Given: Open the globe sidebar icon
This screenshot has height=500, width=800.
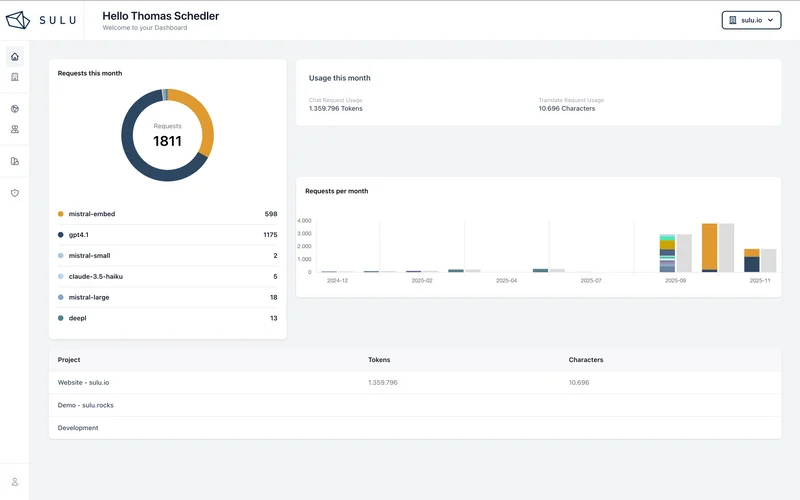Looking at the screenshot, I should 15,109.
